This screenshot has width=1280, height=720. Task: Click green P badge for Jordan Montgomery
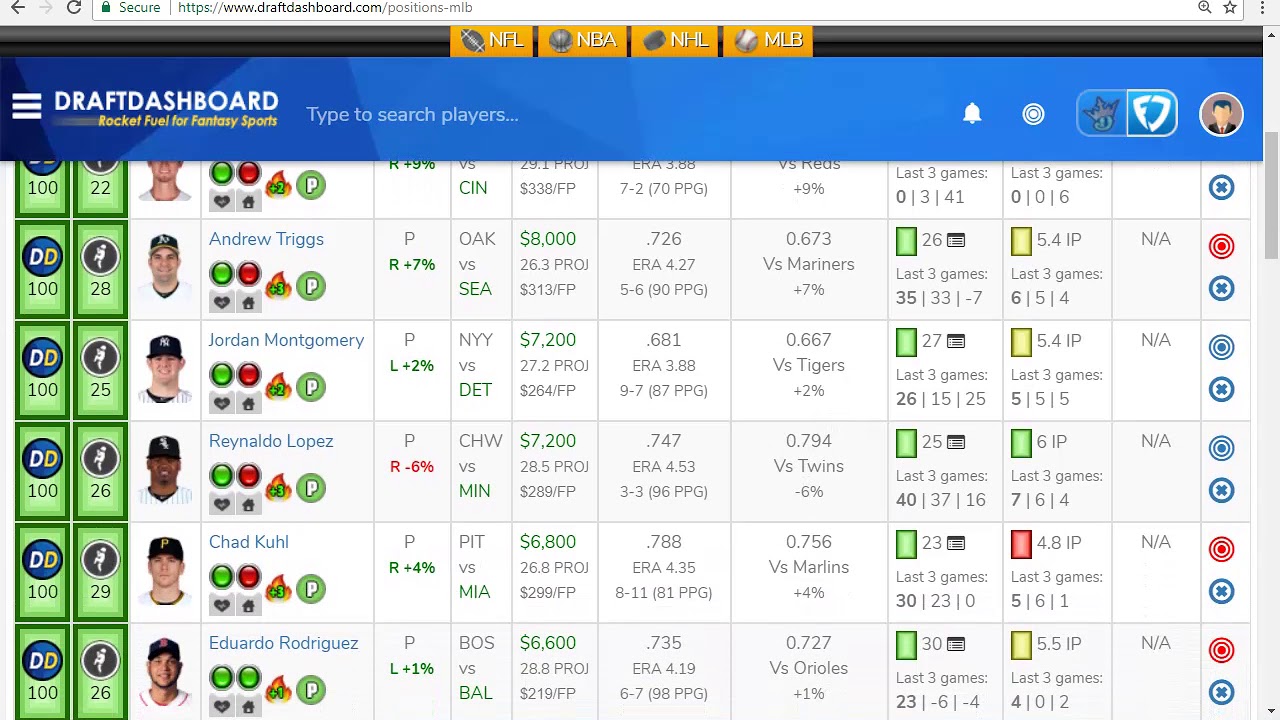point(311,387)
